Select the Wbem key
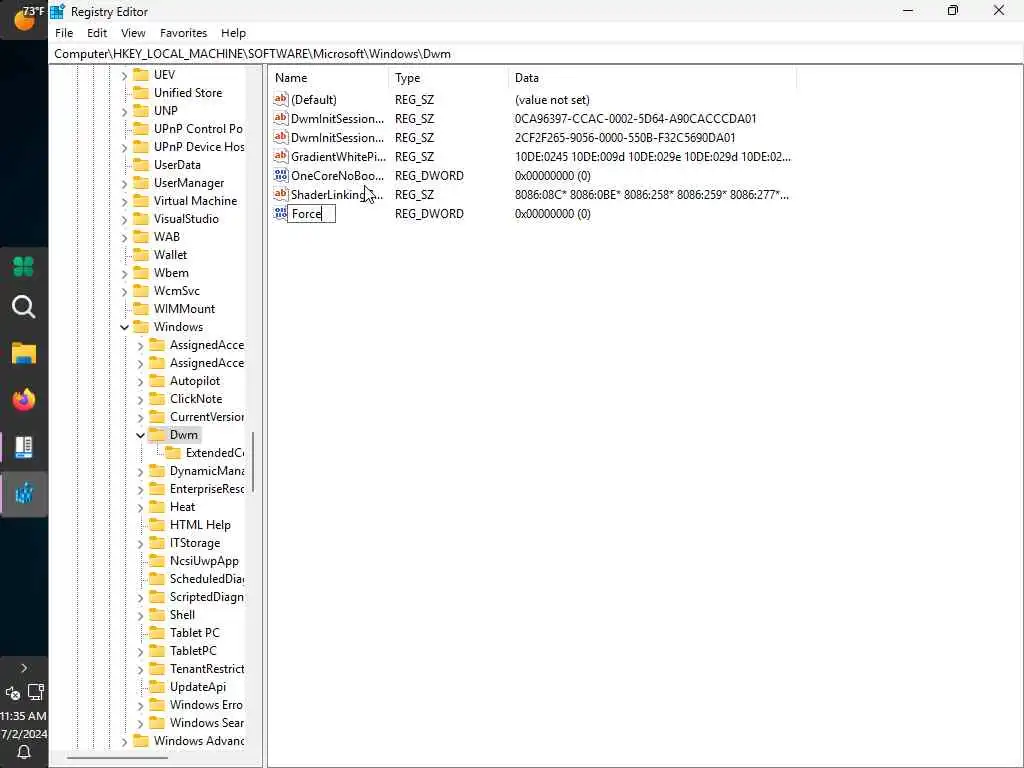The width and height of the screenshot is (1024, 768). point(171,272)
